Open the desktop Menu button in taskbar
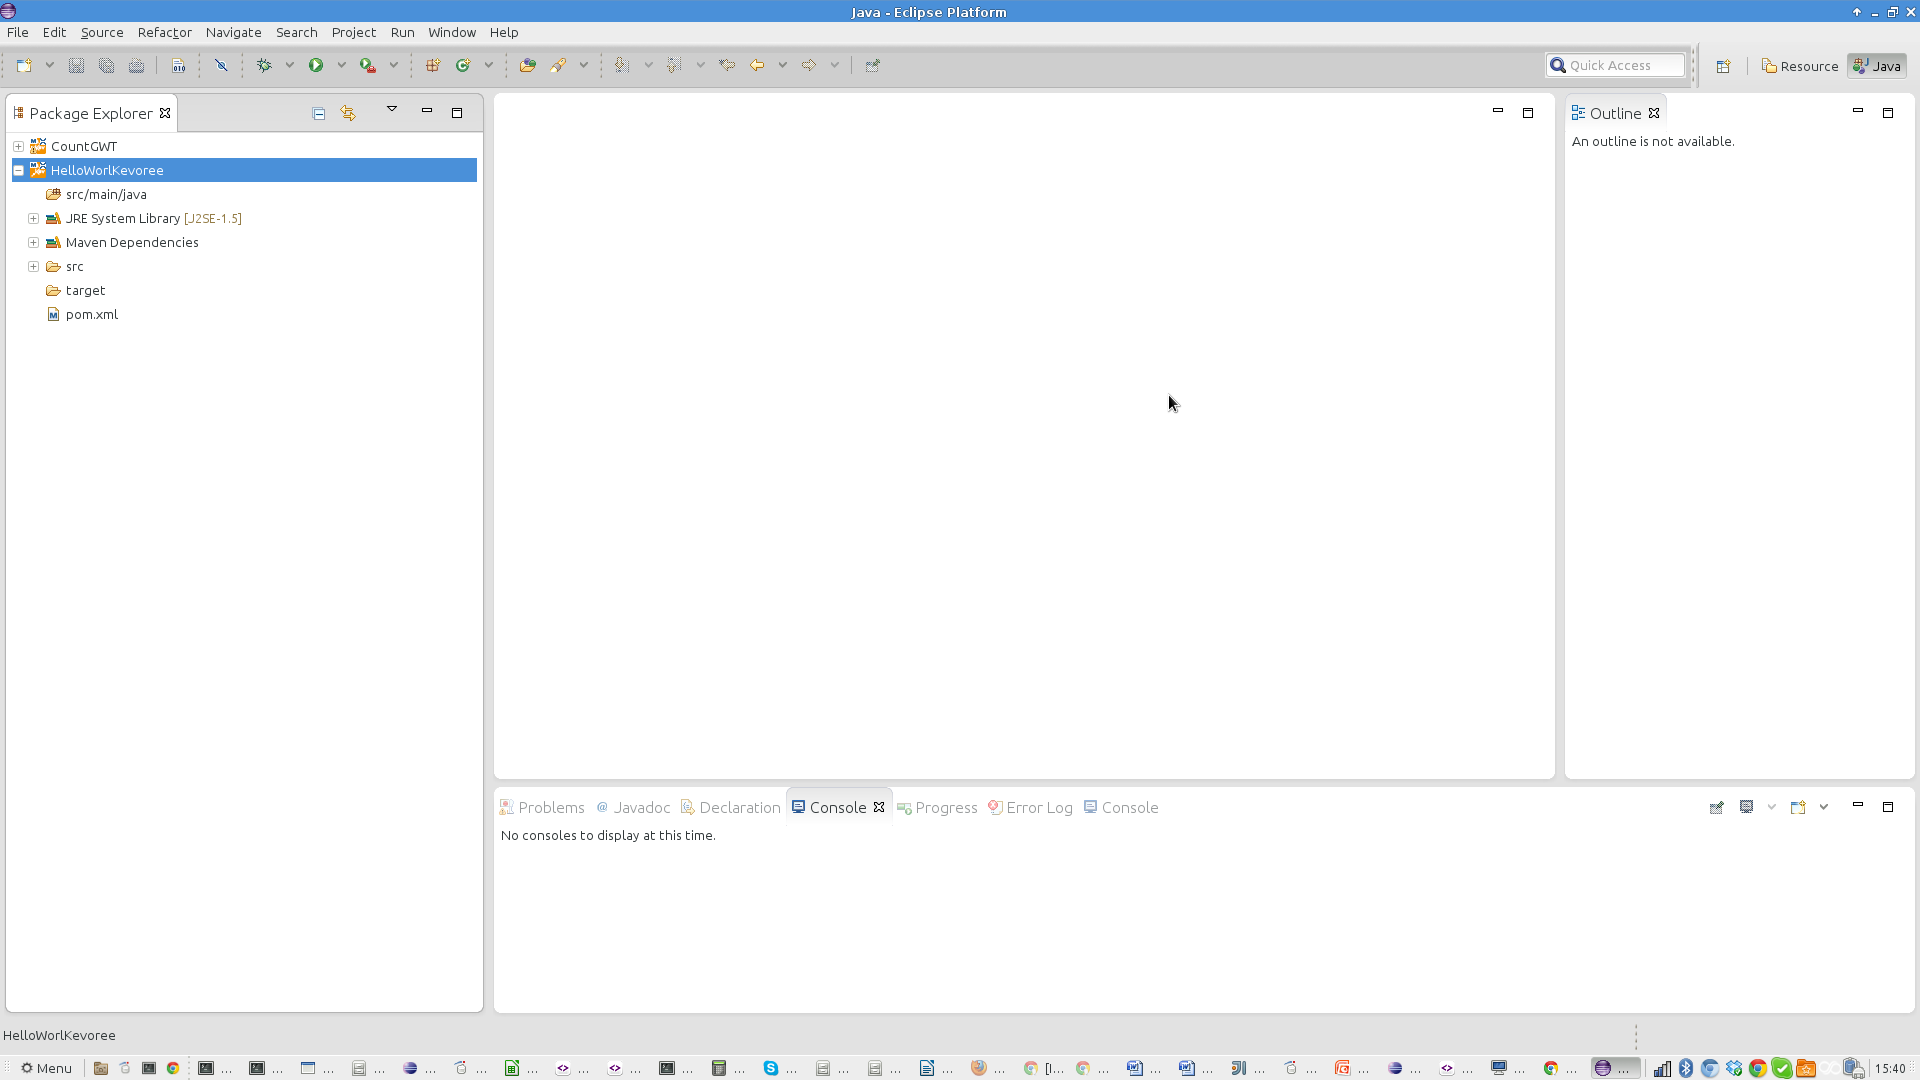This screenshot has width=1920, height=1080. click(47, 1068)
